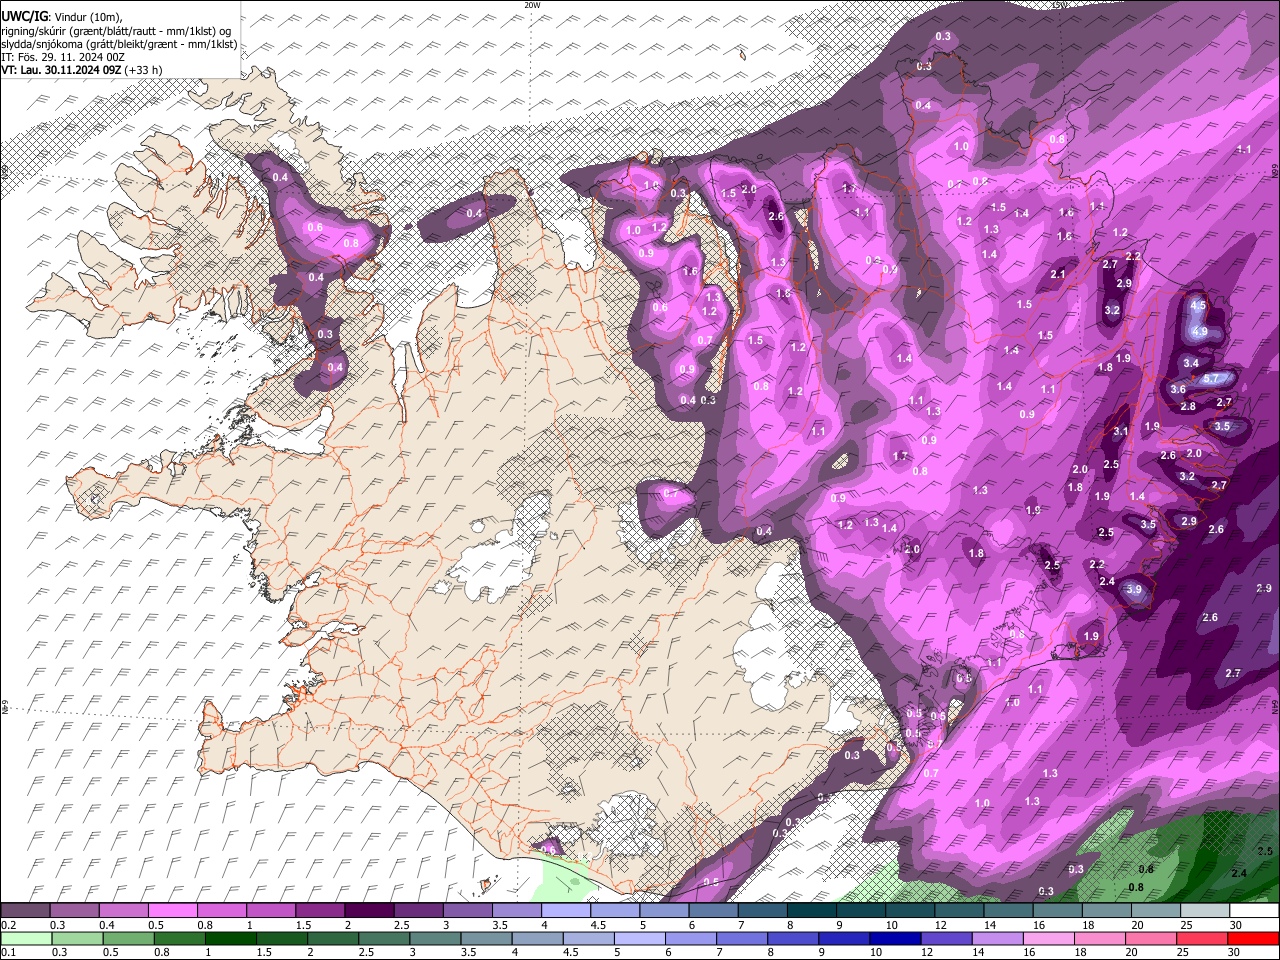Select the darkest green swatch labeled 1 in rain legend
Image resolution: width=1280 pixels, height=960 pixels.
[x=229, y=938]
